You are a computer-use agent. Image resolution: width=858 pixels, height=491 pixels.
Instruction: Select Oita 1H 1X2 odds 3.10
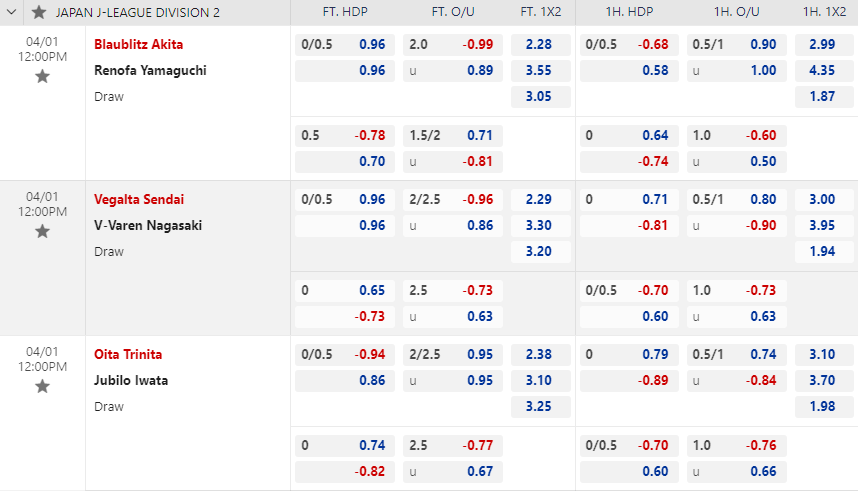(824, 354)
